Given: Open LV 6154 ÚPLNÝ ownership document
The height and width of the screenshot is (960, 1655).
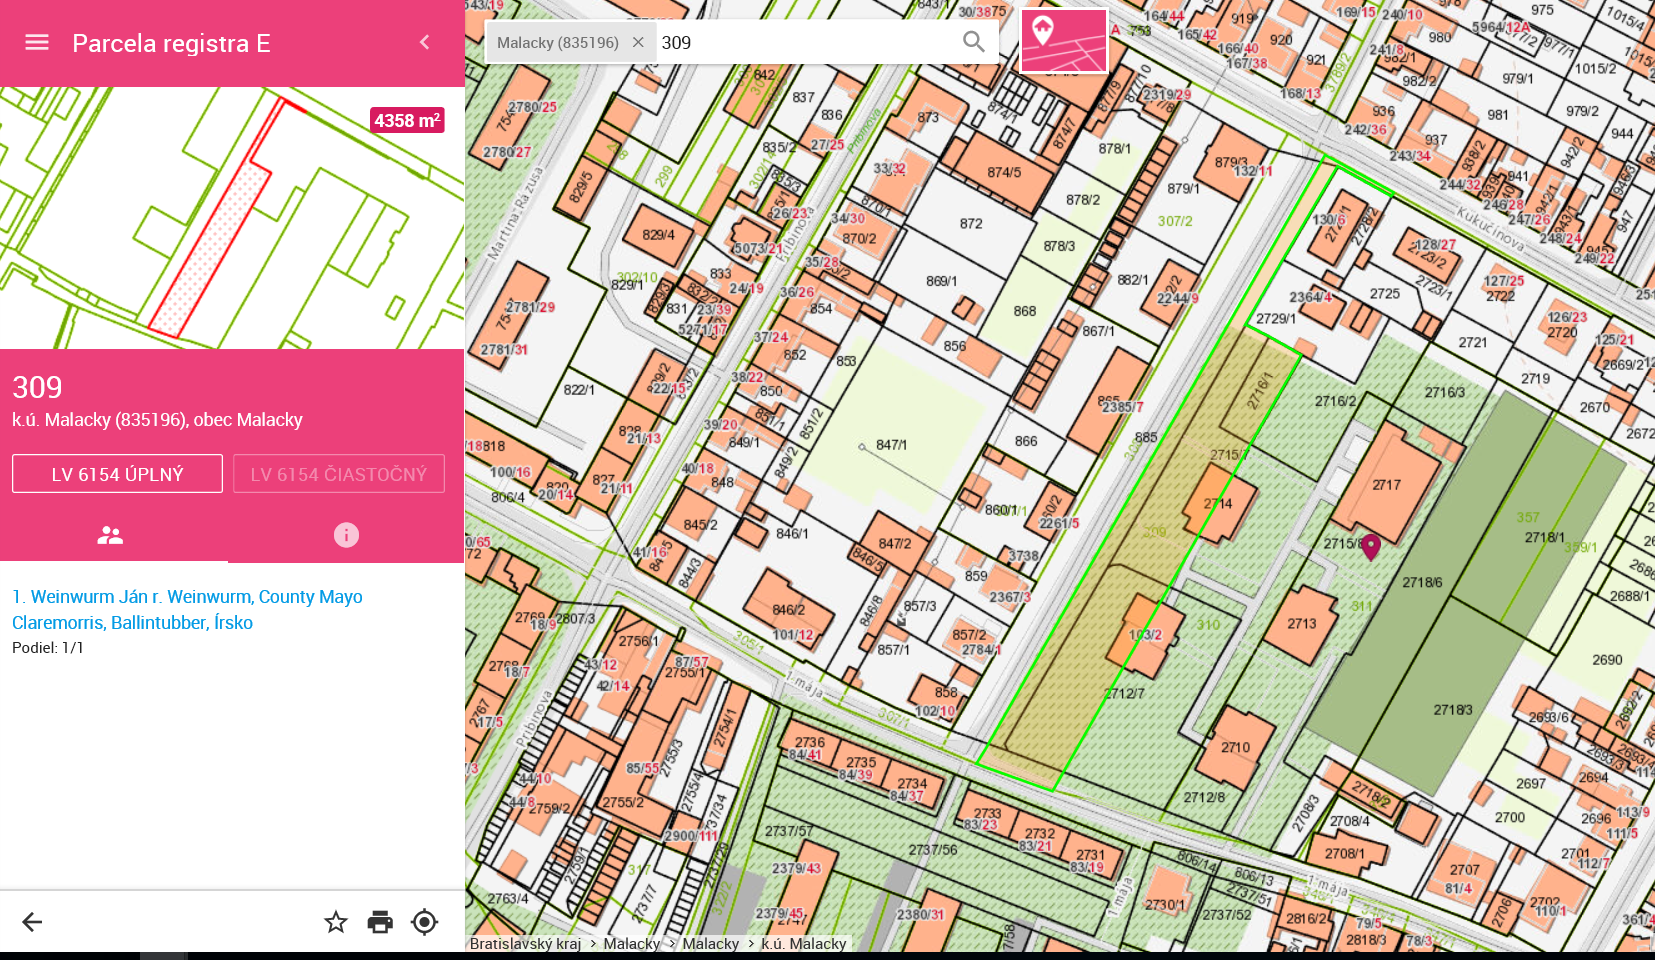Looking at the screenshot, I should click(117, 474).
